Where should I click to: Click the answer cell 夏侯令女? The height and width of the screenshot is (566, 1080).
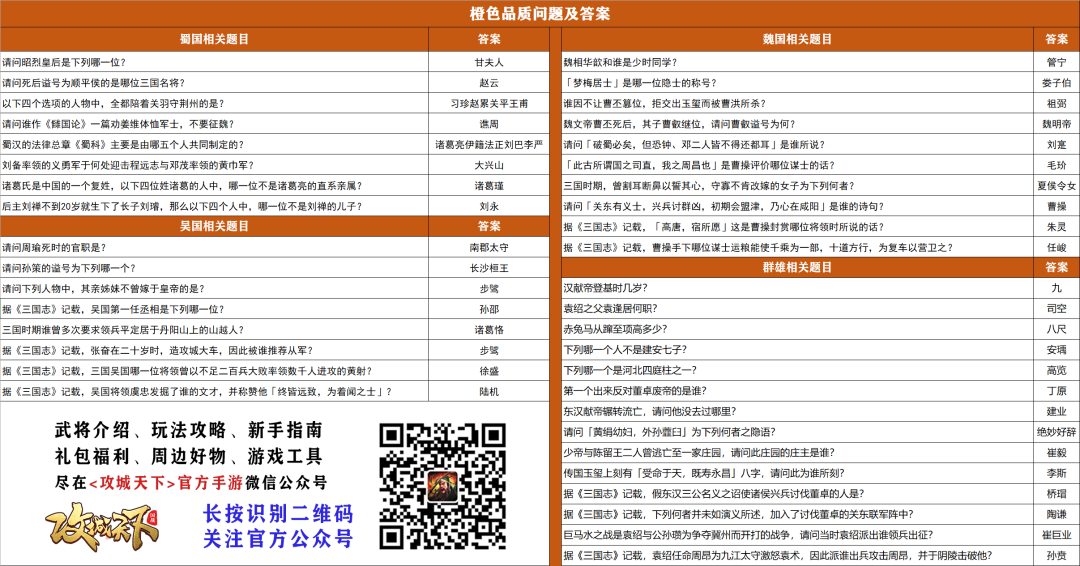(1057, 185)
